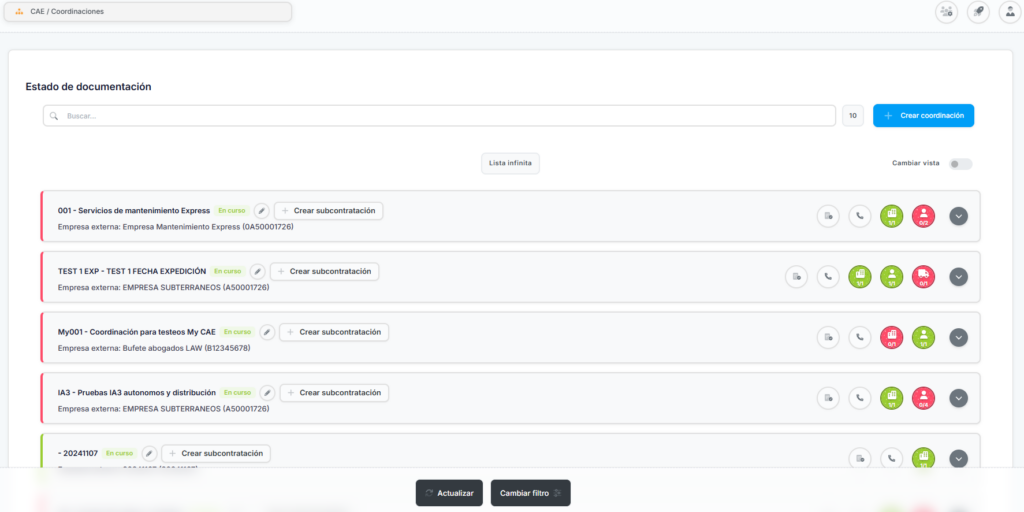Open document icon in 001 Servicios row

(828, 216)
